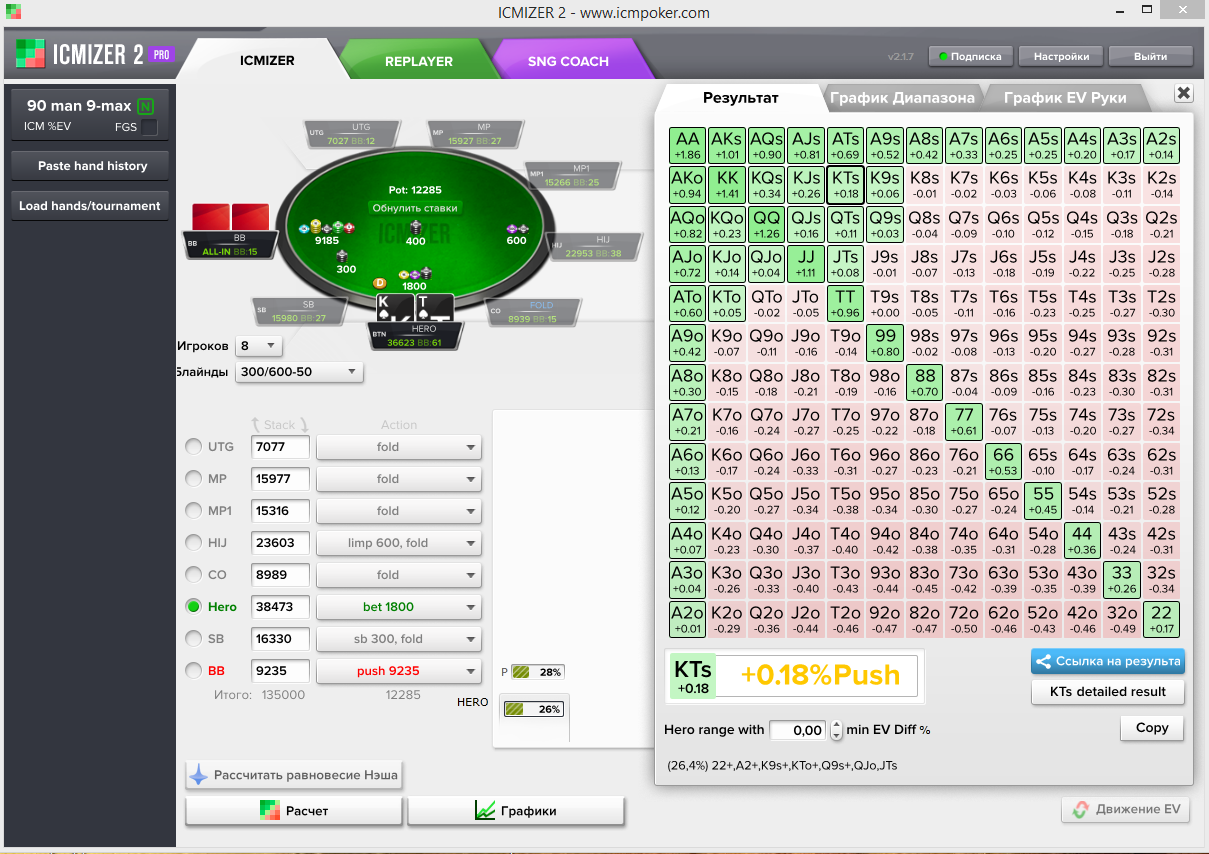Click Load hands/tournament button
The height and width of the screenshot is (854, 1209).
coord(90,206)
